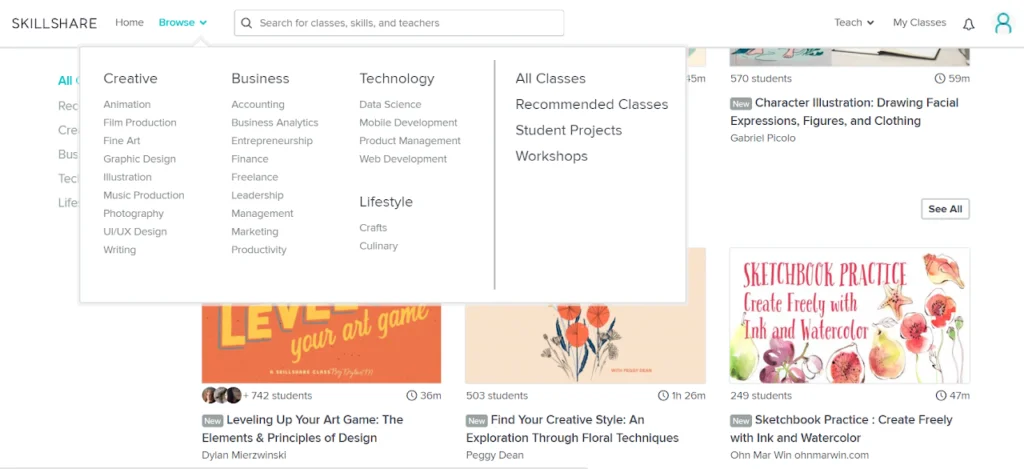The width and height of the screenshot is (1024, 469).
Task: Click the Skillshare logo
Action: tap(54, 24)
